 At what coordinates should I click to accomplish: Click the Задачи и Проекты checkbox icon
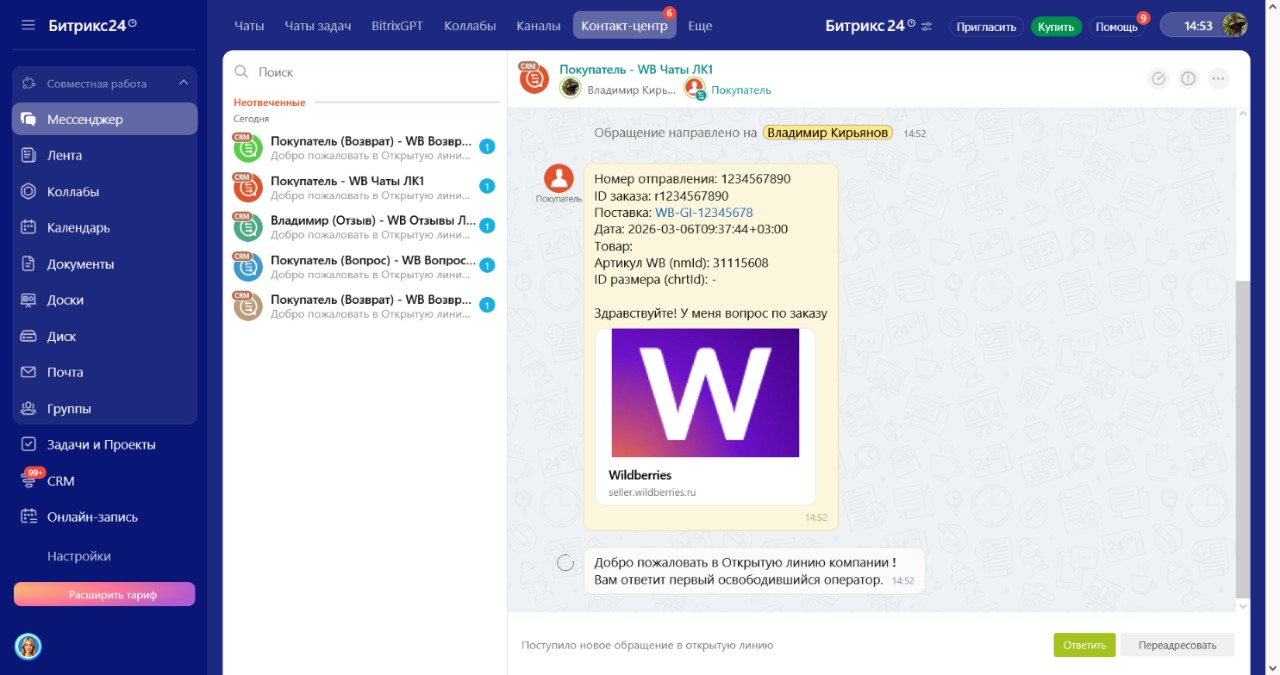pyautogui.click(x=28, y=444)
